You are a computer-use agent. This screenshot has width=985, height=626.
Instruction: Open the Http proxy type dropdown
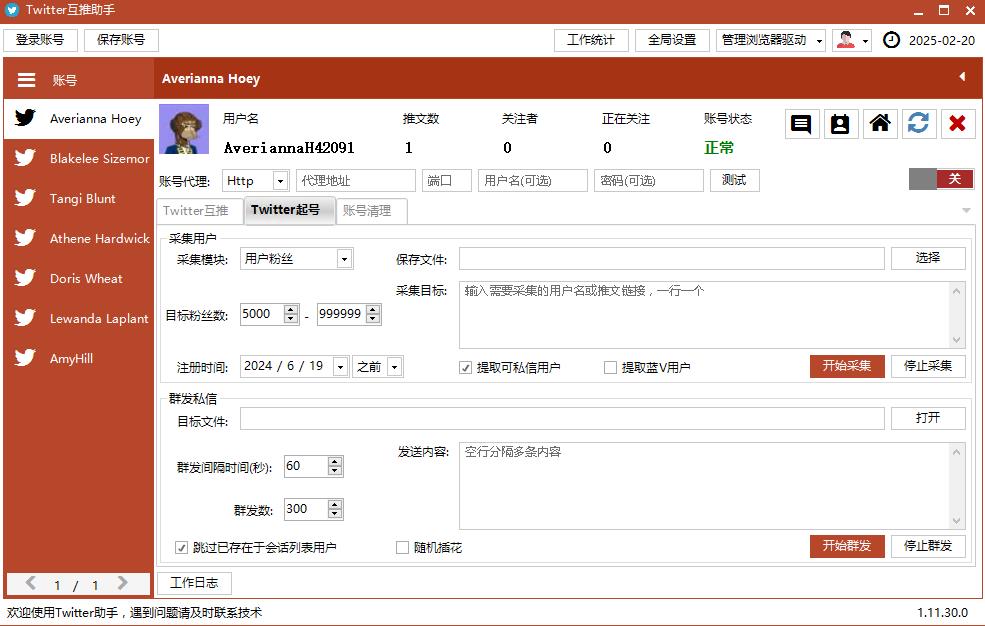coord(280,181)
